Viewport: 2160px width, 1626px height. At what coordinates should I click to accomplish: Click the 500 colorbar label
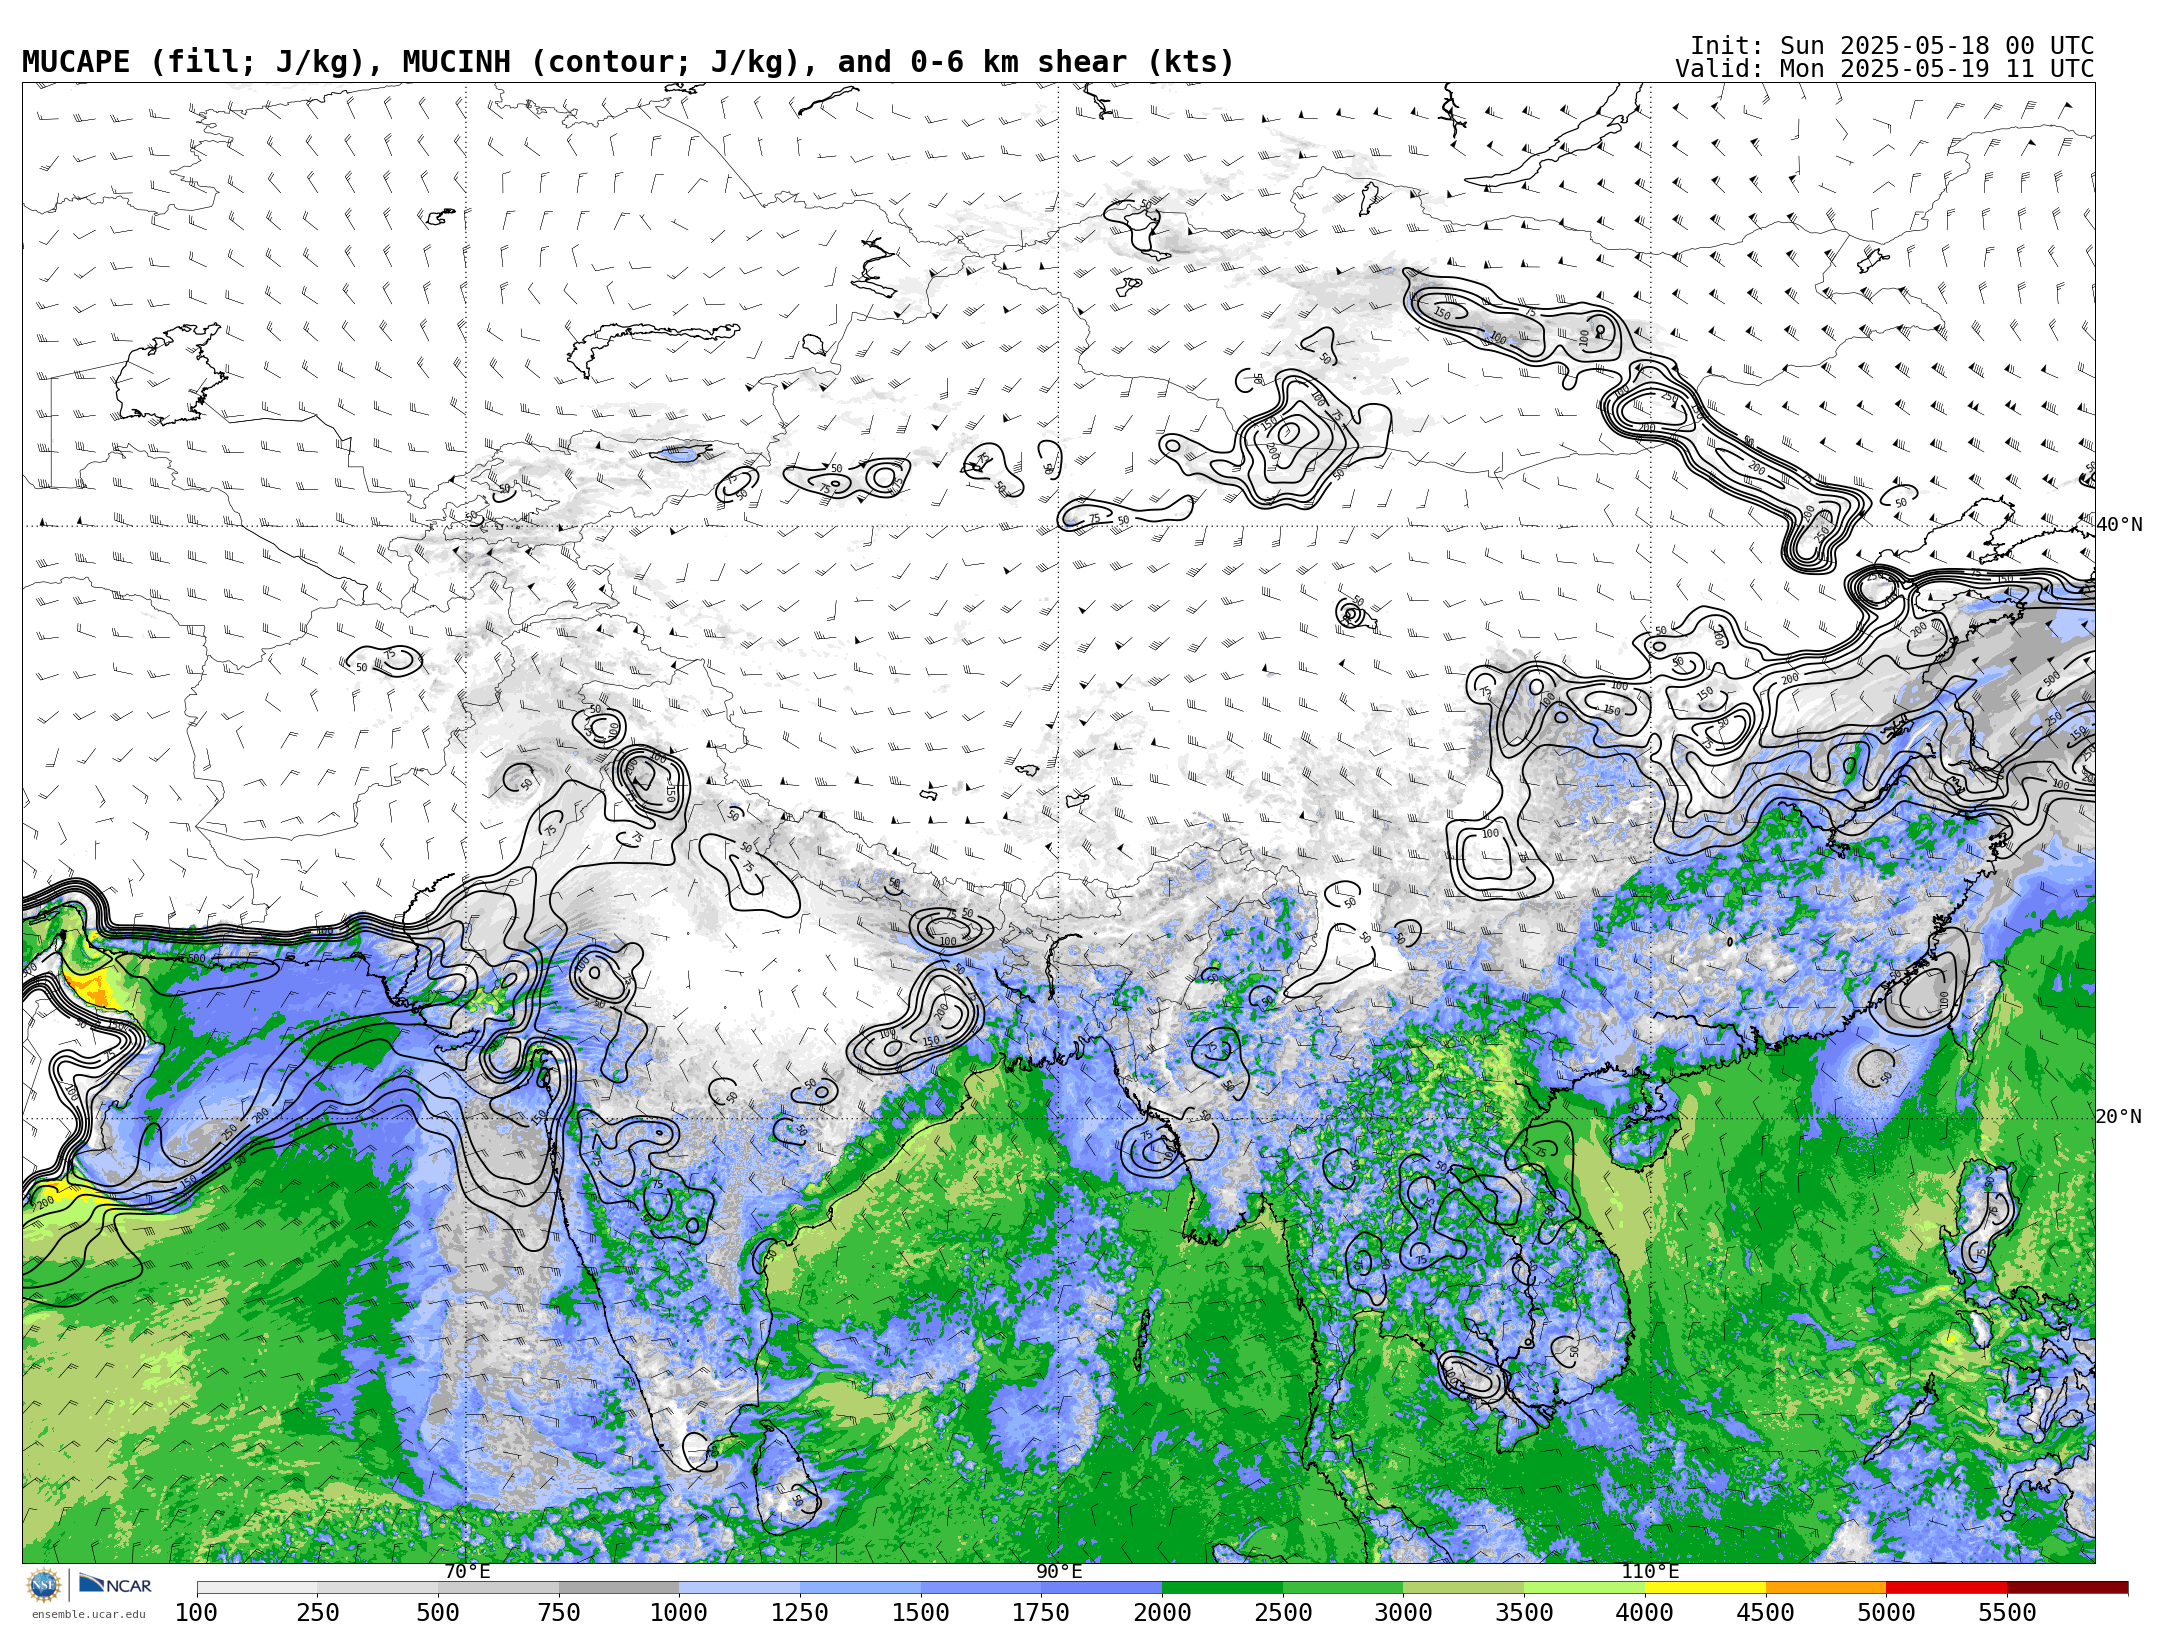click(438, 1613)
